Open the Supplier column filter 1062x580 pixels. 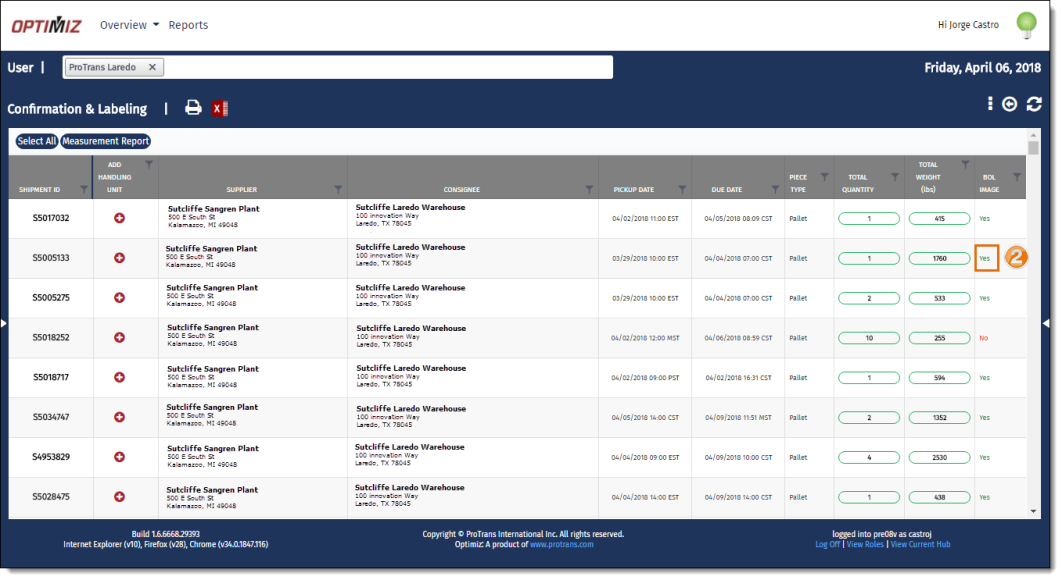point(337,189)
